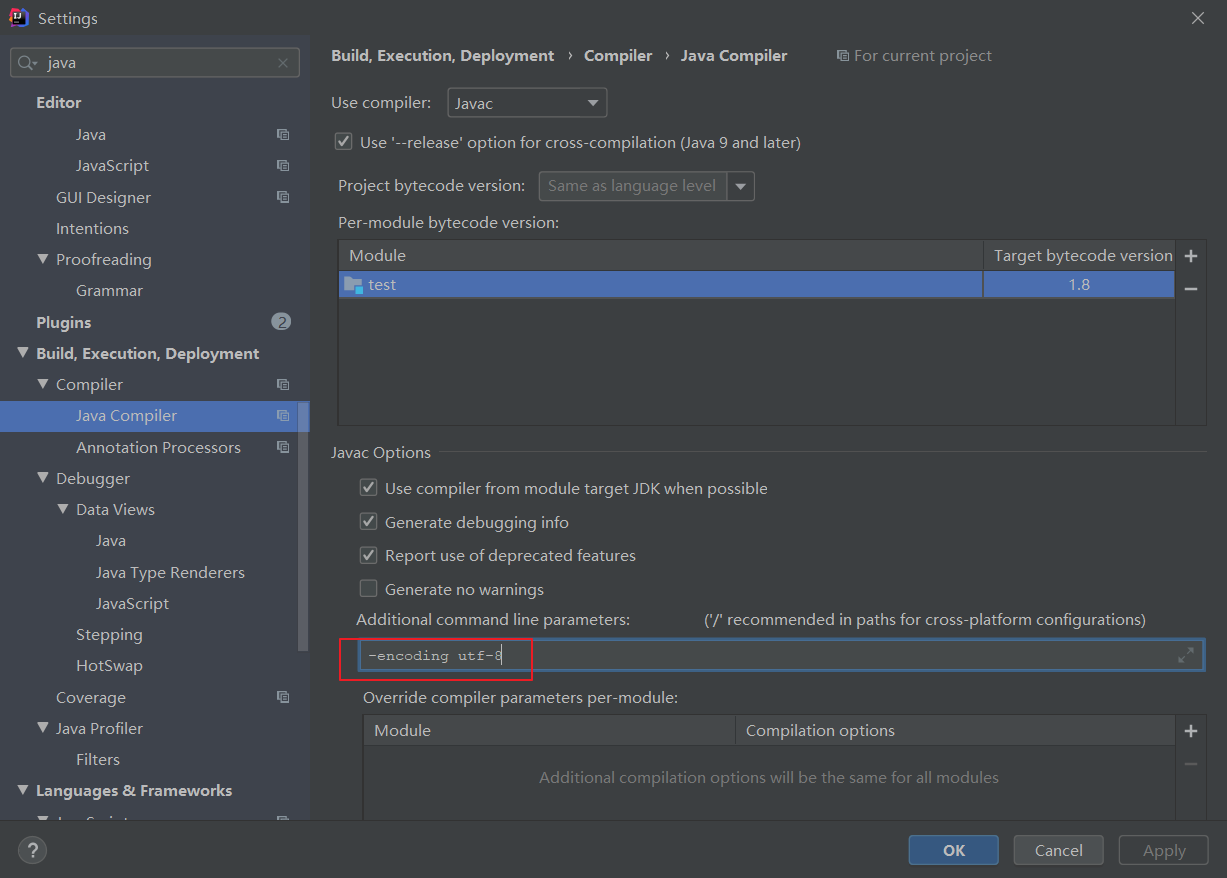Click the Compilation options column header

(955, 730)
